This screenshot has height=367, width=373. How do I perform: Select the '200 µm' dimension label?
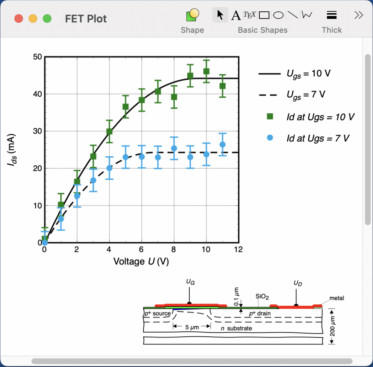(334, 326)
